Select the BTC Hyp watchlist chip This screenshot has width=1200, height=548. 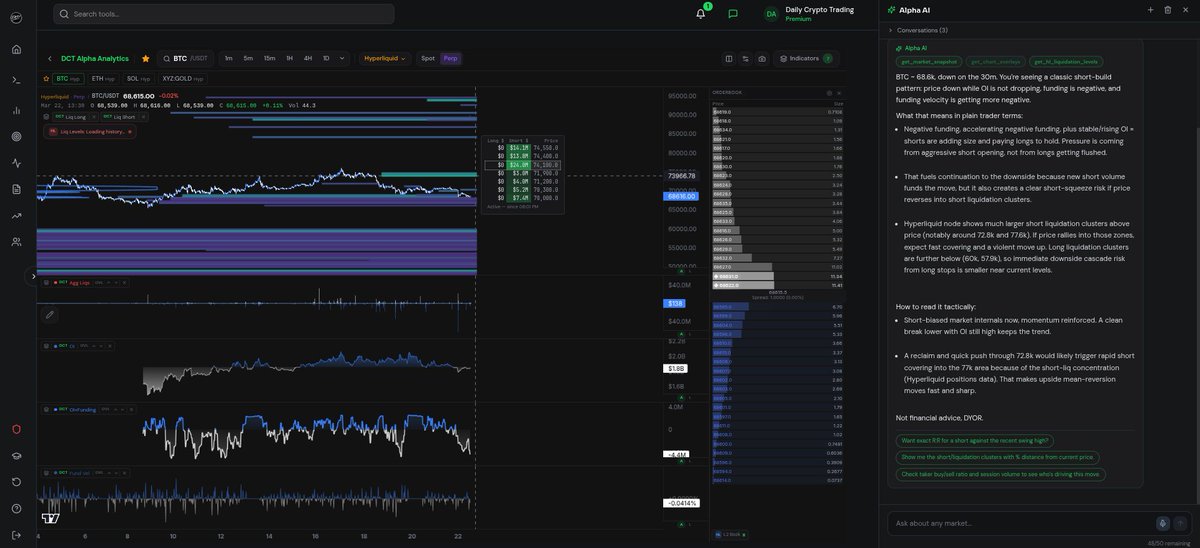coord(69,78)
